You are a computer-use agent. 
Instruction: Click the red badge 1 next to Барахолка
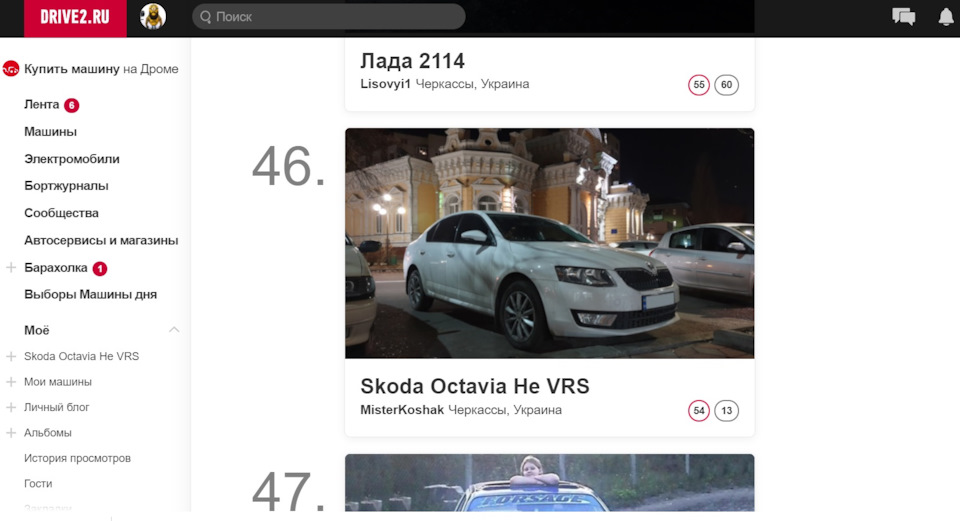click(100, 268)
